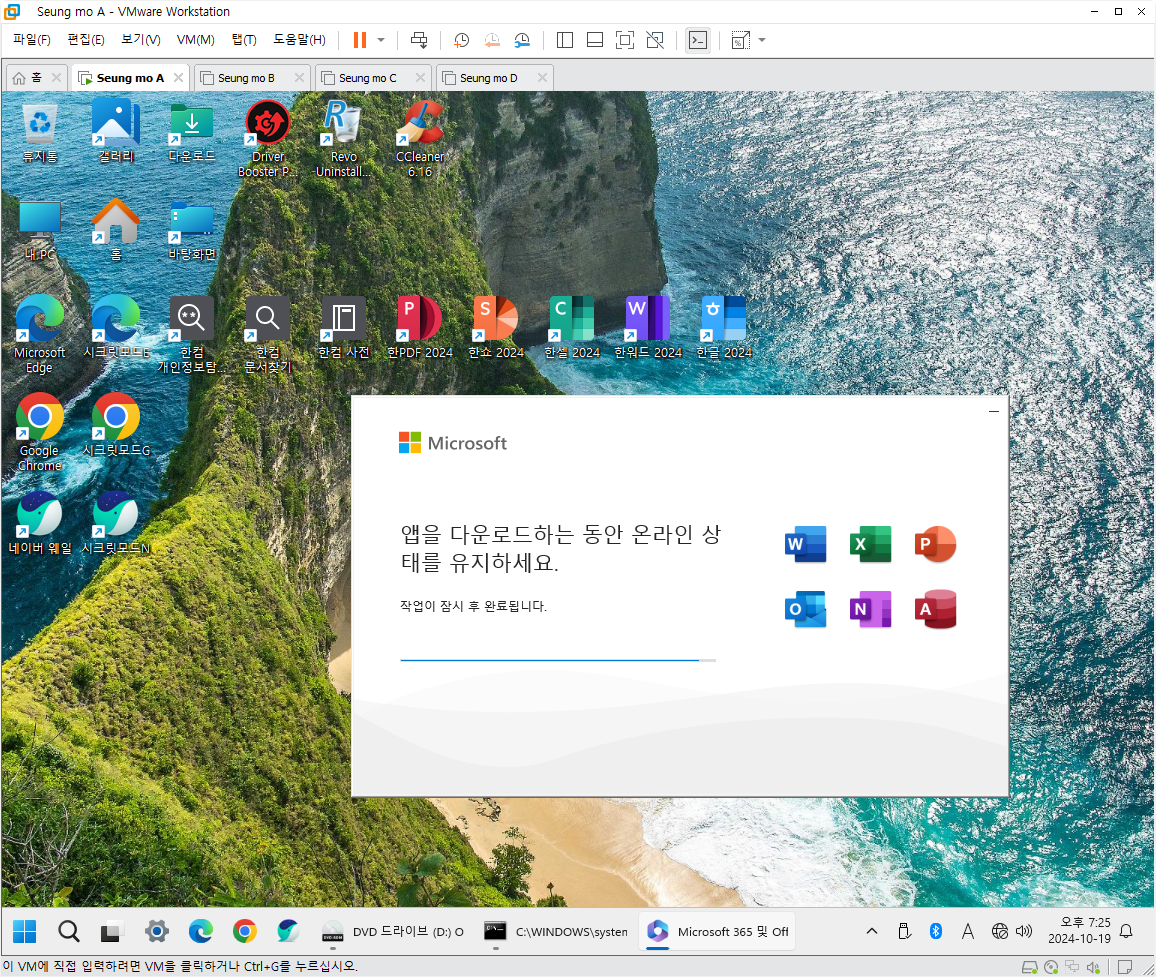Toggle the library sidebar view icon
The image size is (1156, 977).
[x=565, y=40]
